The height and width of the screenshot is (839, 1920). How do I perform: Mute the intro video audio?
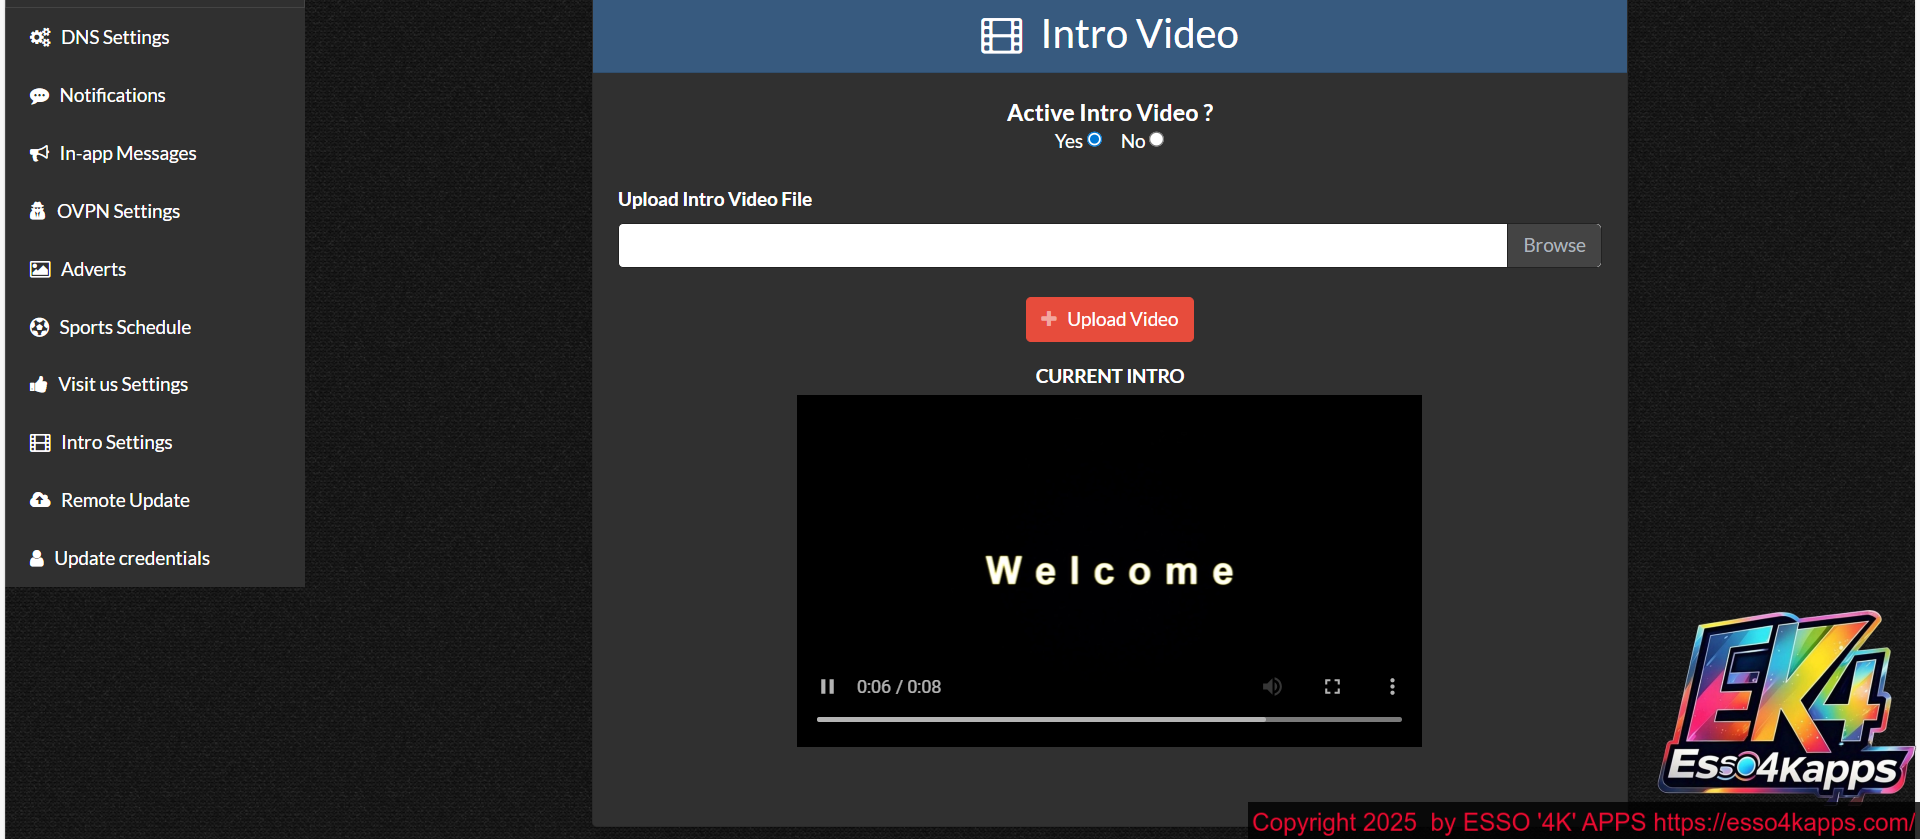pyautogui.click(x=1272, y=687)
